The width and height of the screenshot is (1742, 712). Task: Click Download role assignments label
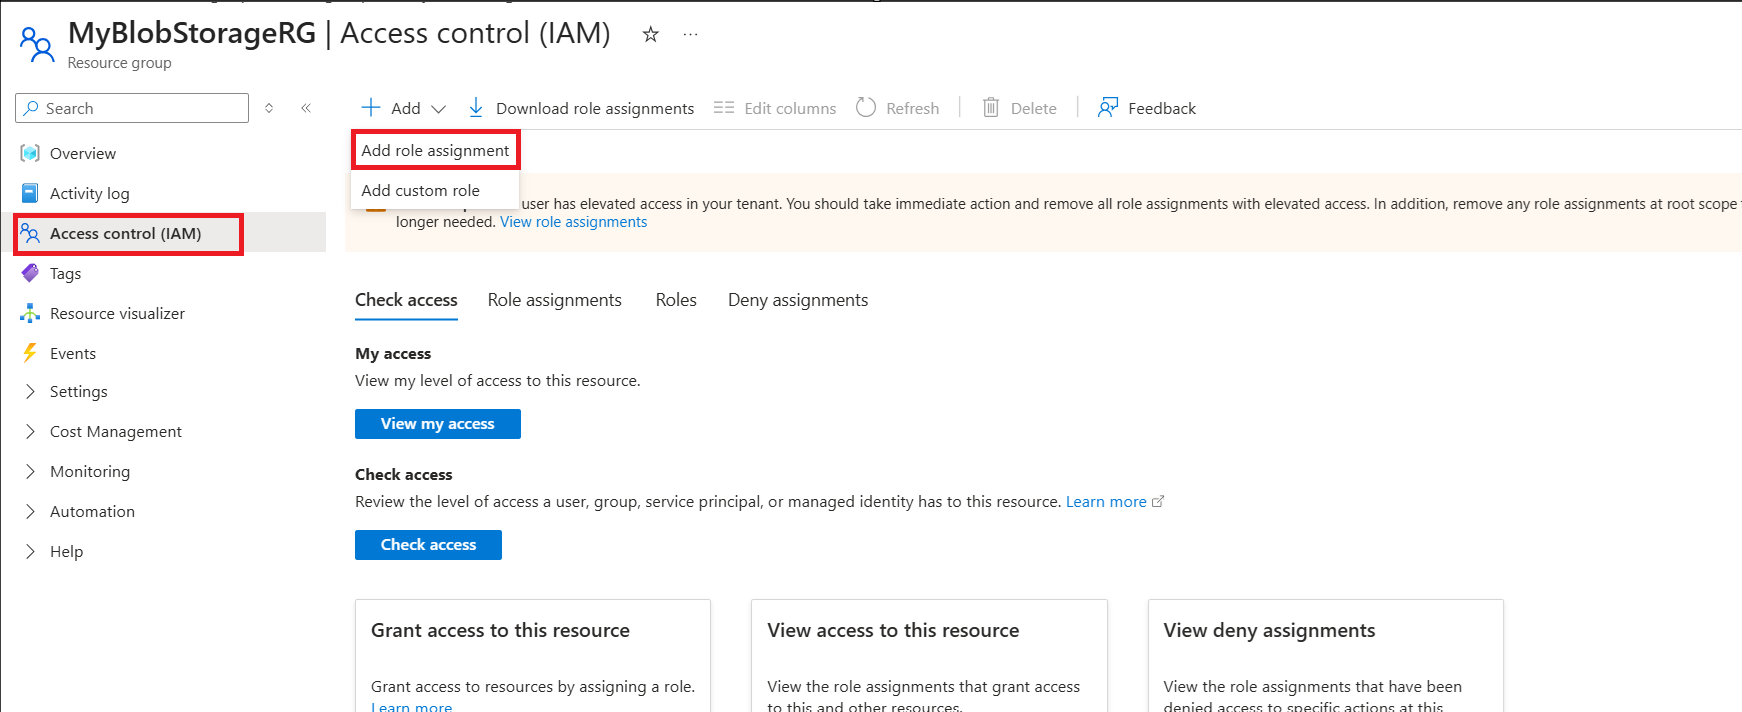[595, 109]
